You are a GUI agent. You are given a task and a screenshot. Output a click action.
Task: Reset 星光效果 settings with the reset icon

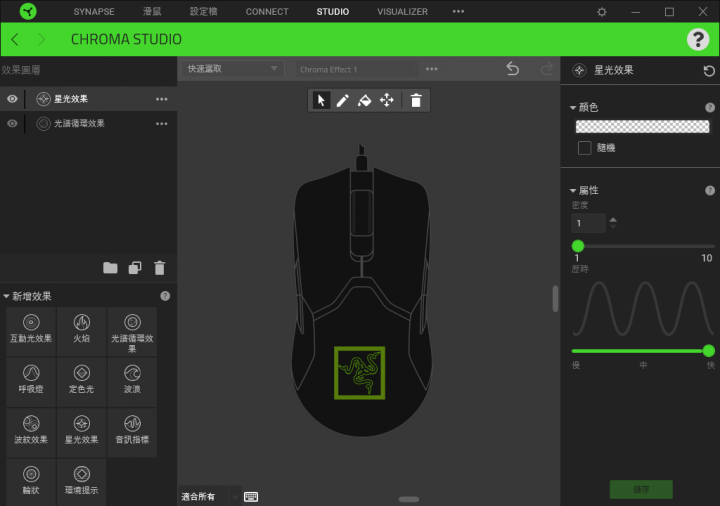click(x=709, y=71)
